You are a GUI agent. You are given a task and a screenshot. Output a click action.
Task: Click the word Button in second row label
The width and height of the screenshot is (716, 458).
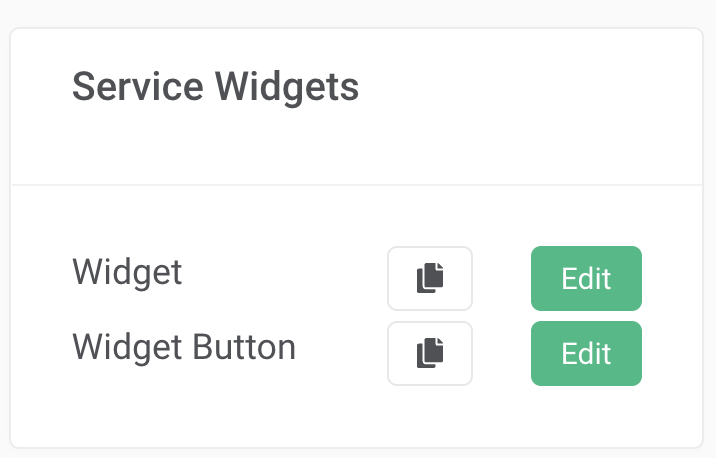tap(244, 347)
